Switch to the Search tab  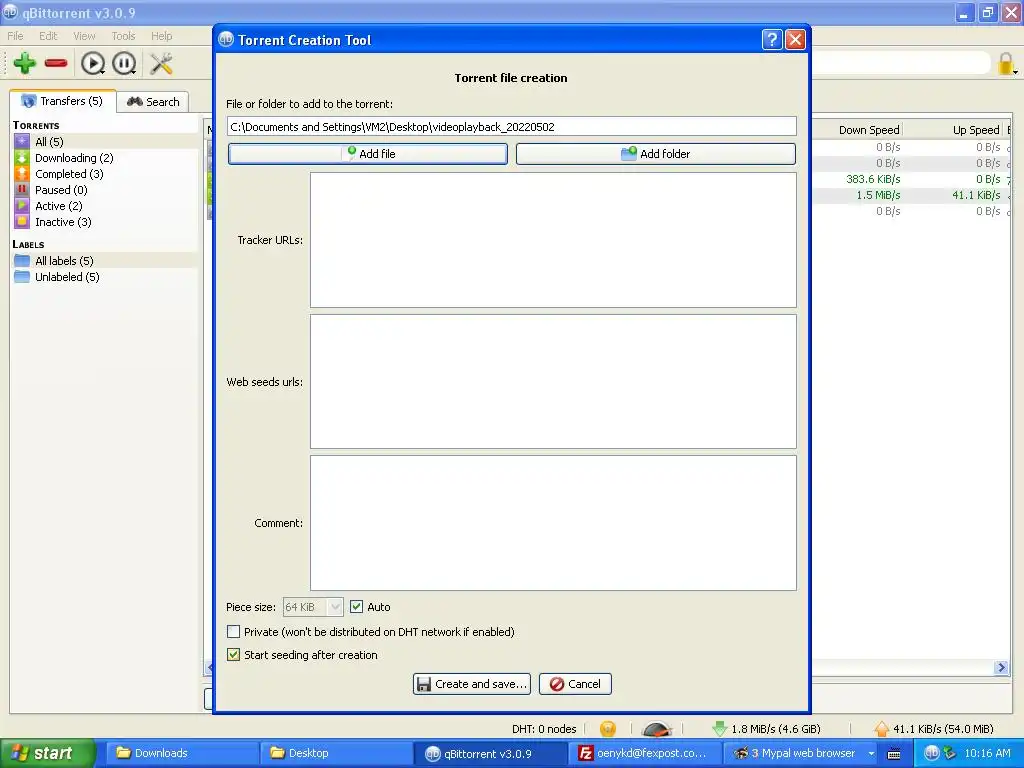(153, 102)
